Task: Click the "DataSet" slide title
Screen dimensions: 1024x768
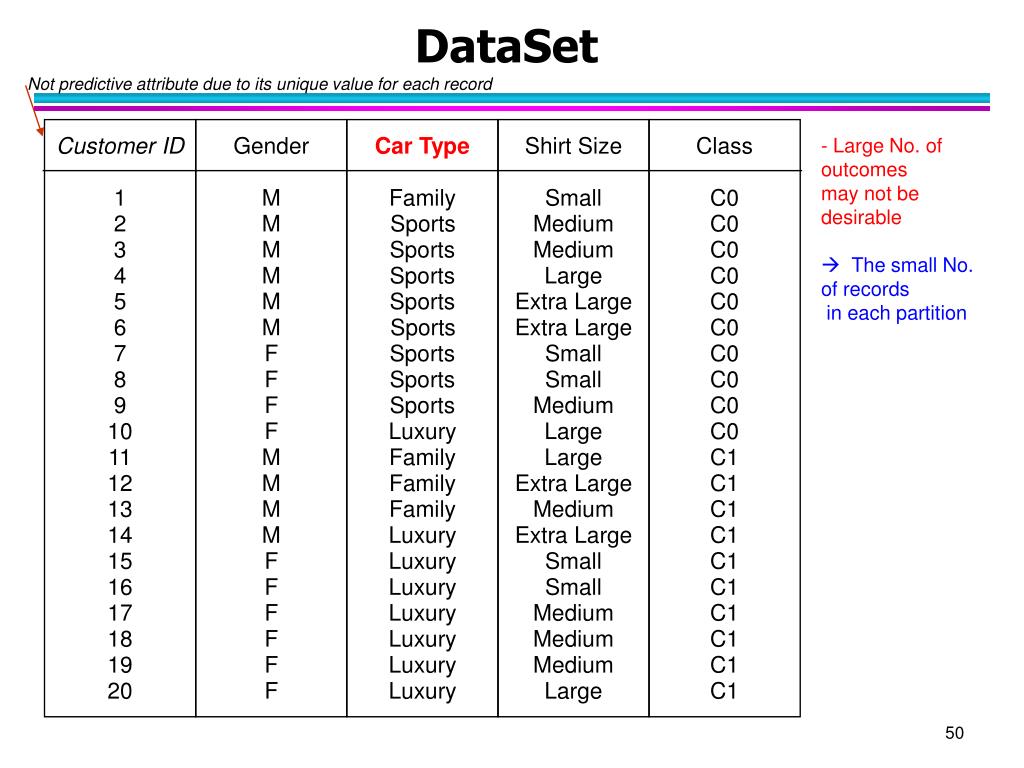Action: pos(507,46)
